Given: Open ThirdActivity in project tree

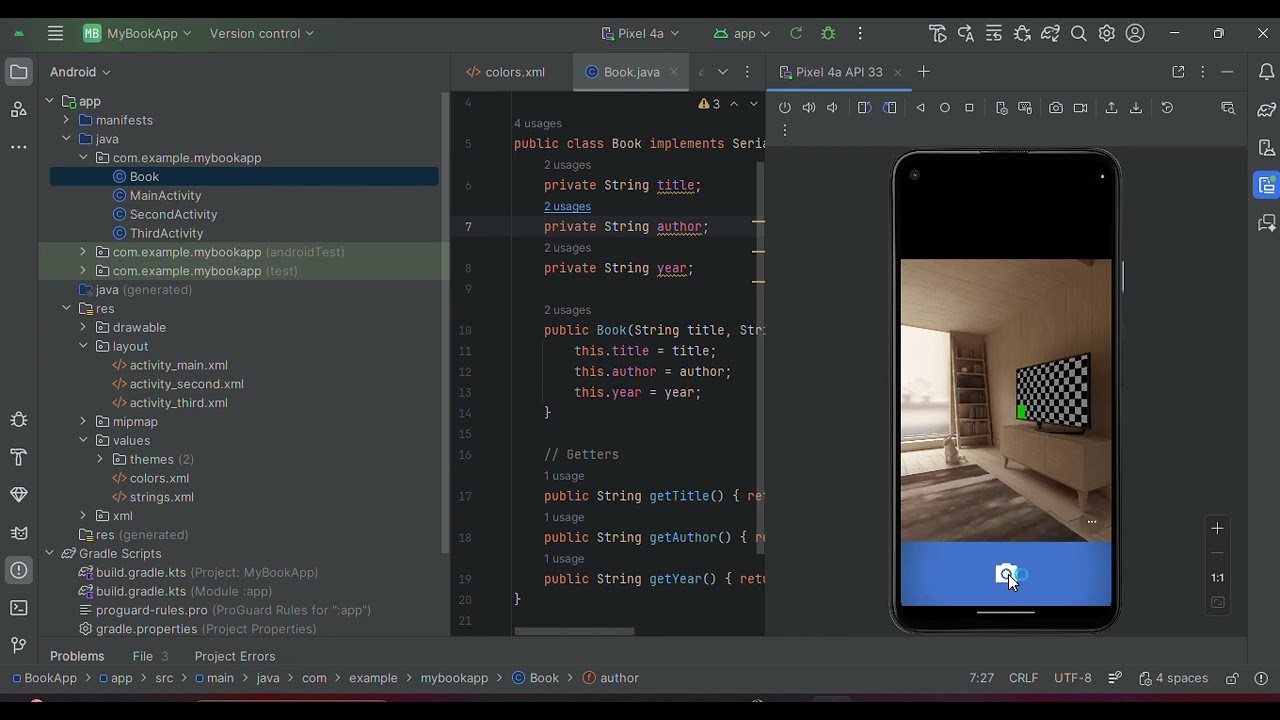Looking at the screenshot, I should 166,233.
